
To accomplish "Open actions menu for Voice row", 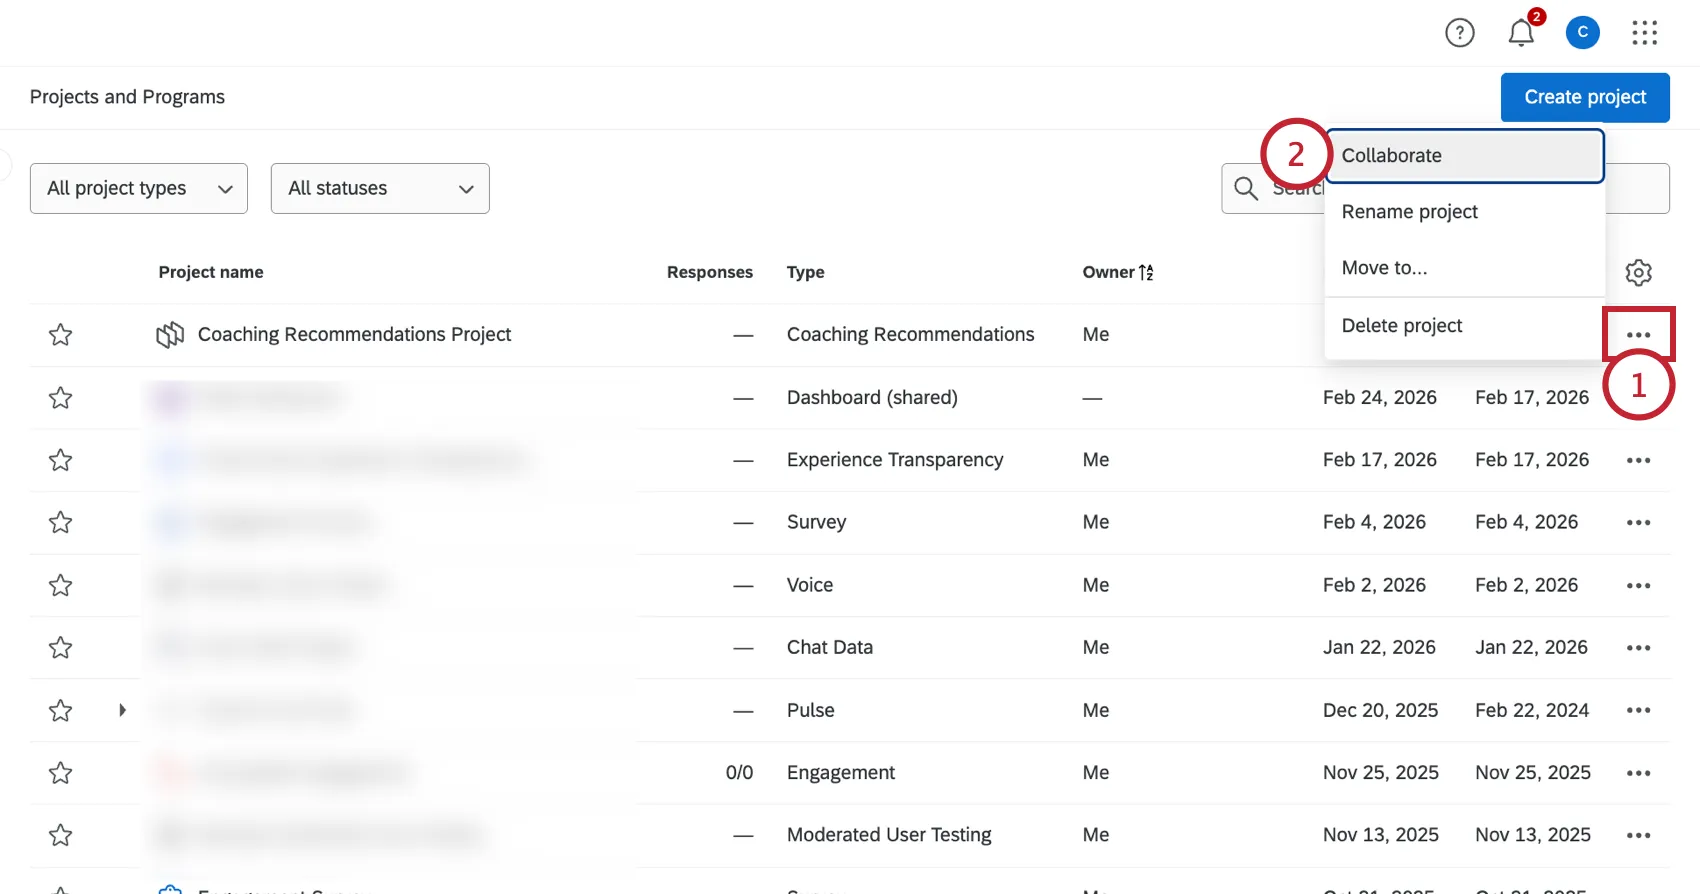I will [x=1638, y=585].
